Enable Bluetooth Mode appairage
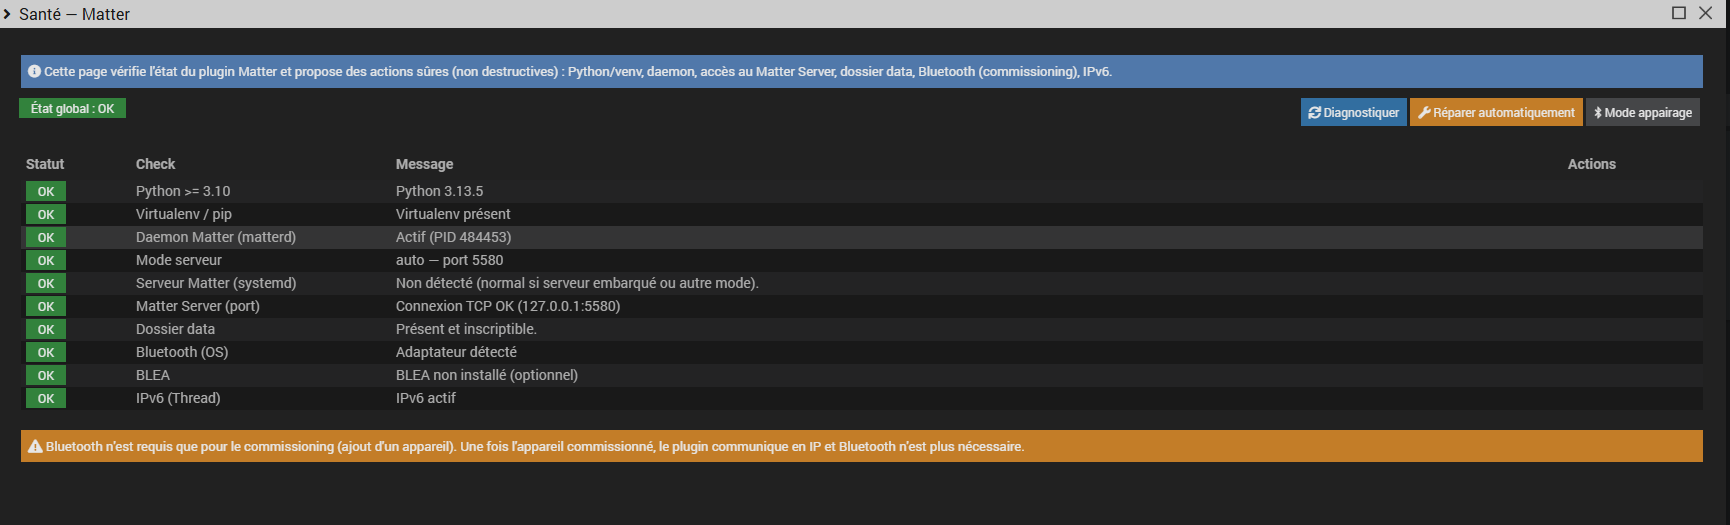The width and height of the screenshot is (1730, 525). 1642,112
